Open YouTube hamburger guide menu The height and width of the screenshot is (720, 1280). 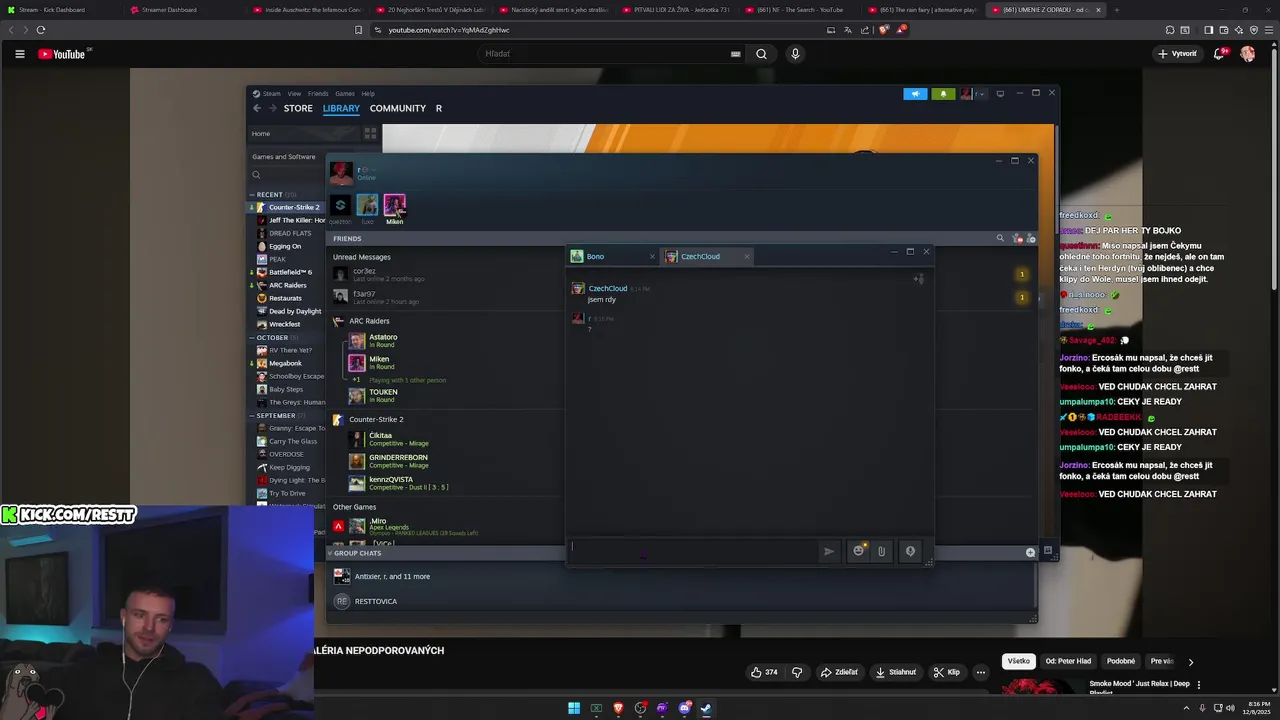click(19, 54)
